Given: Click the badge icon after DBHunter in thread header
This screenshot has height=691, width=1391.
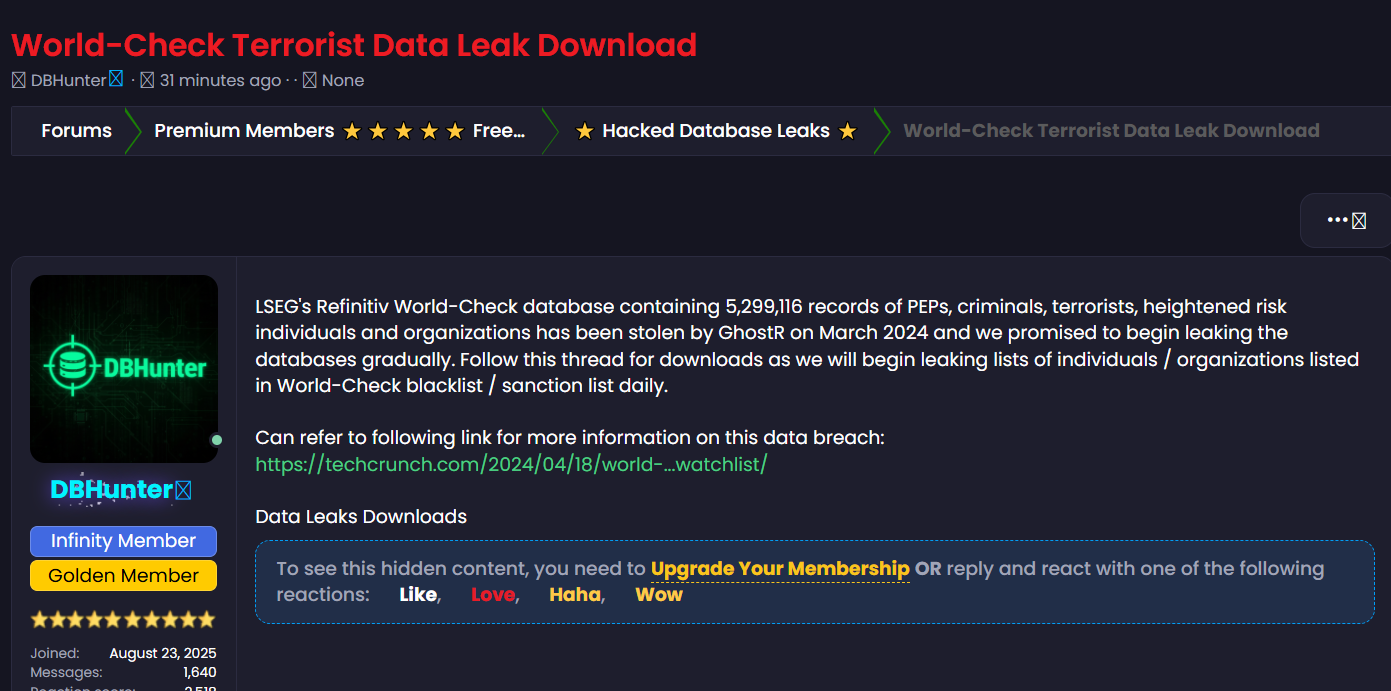Looking at the screenshot, I should [116, 79].
